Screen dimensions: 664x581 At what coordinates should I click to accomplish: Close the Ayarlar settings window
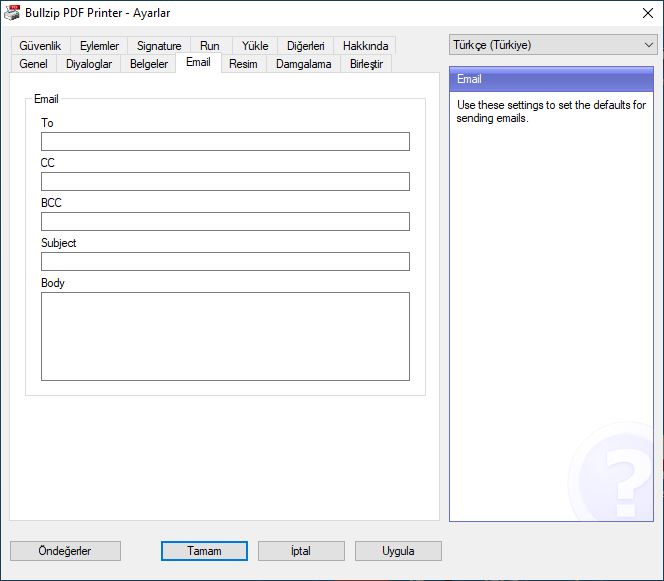point(647,13)
